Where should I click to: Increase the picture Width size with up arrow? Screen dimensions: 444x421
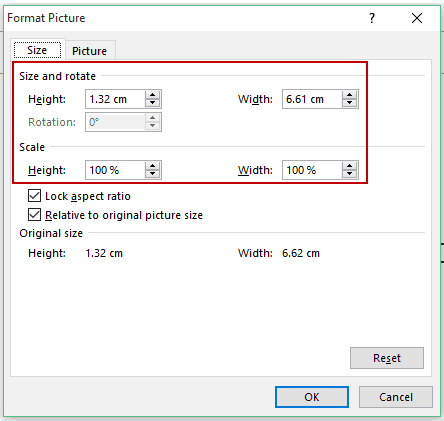point(349,95)
